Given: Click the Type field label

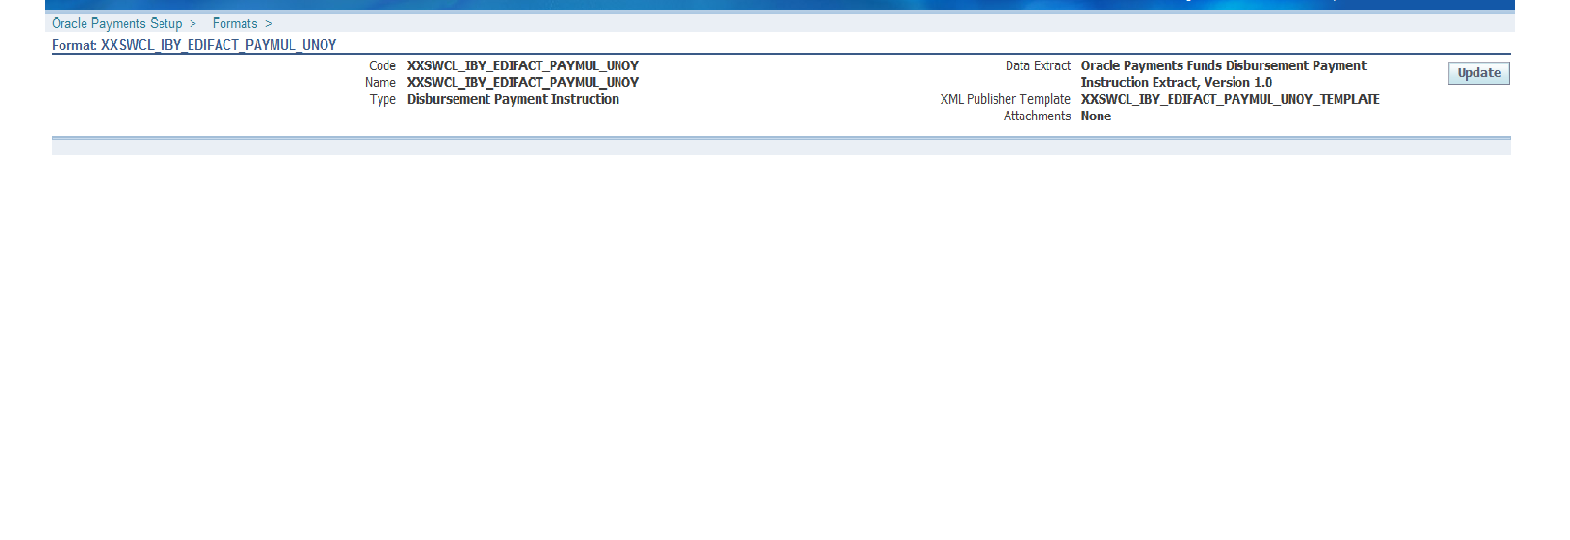Looking at the screenshot, I should tap(383, 100).
